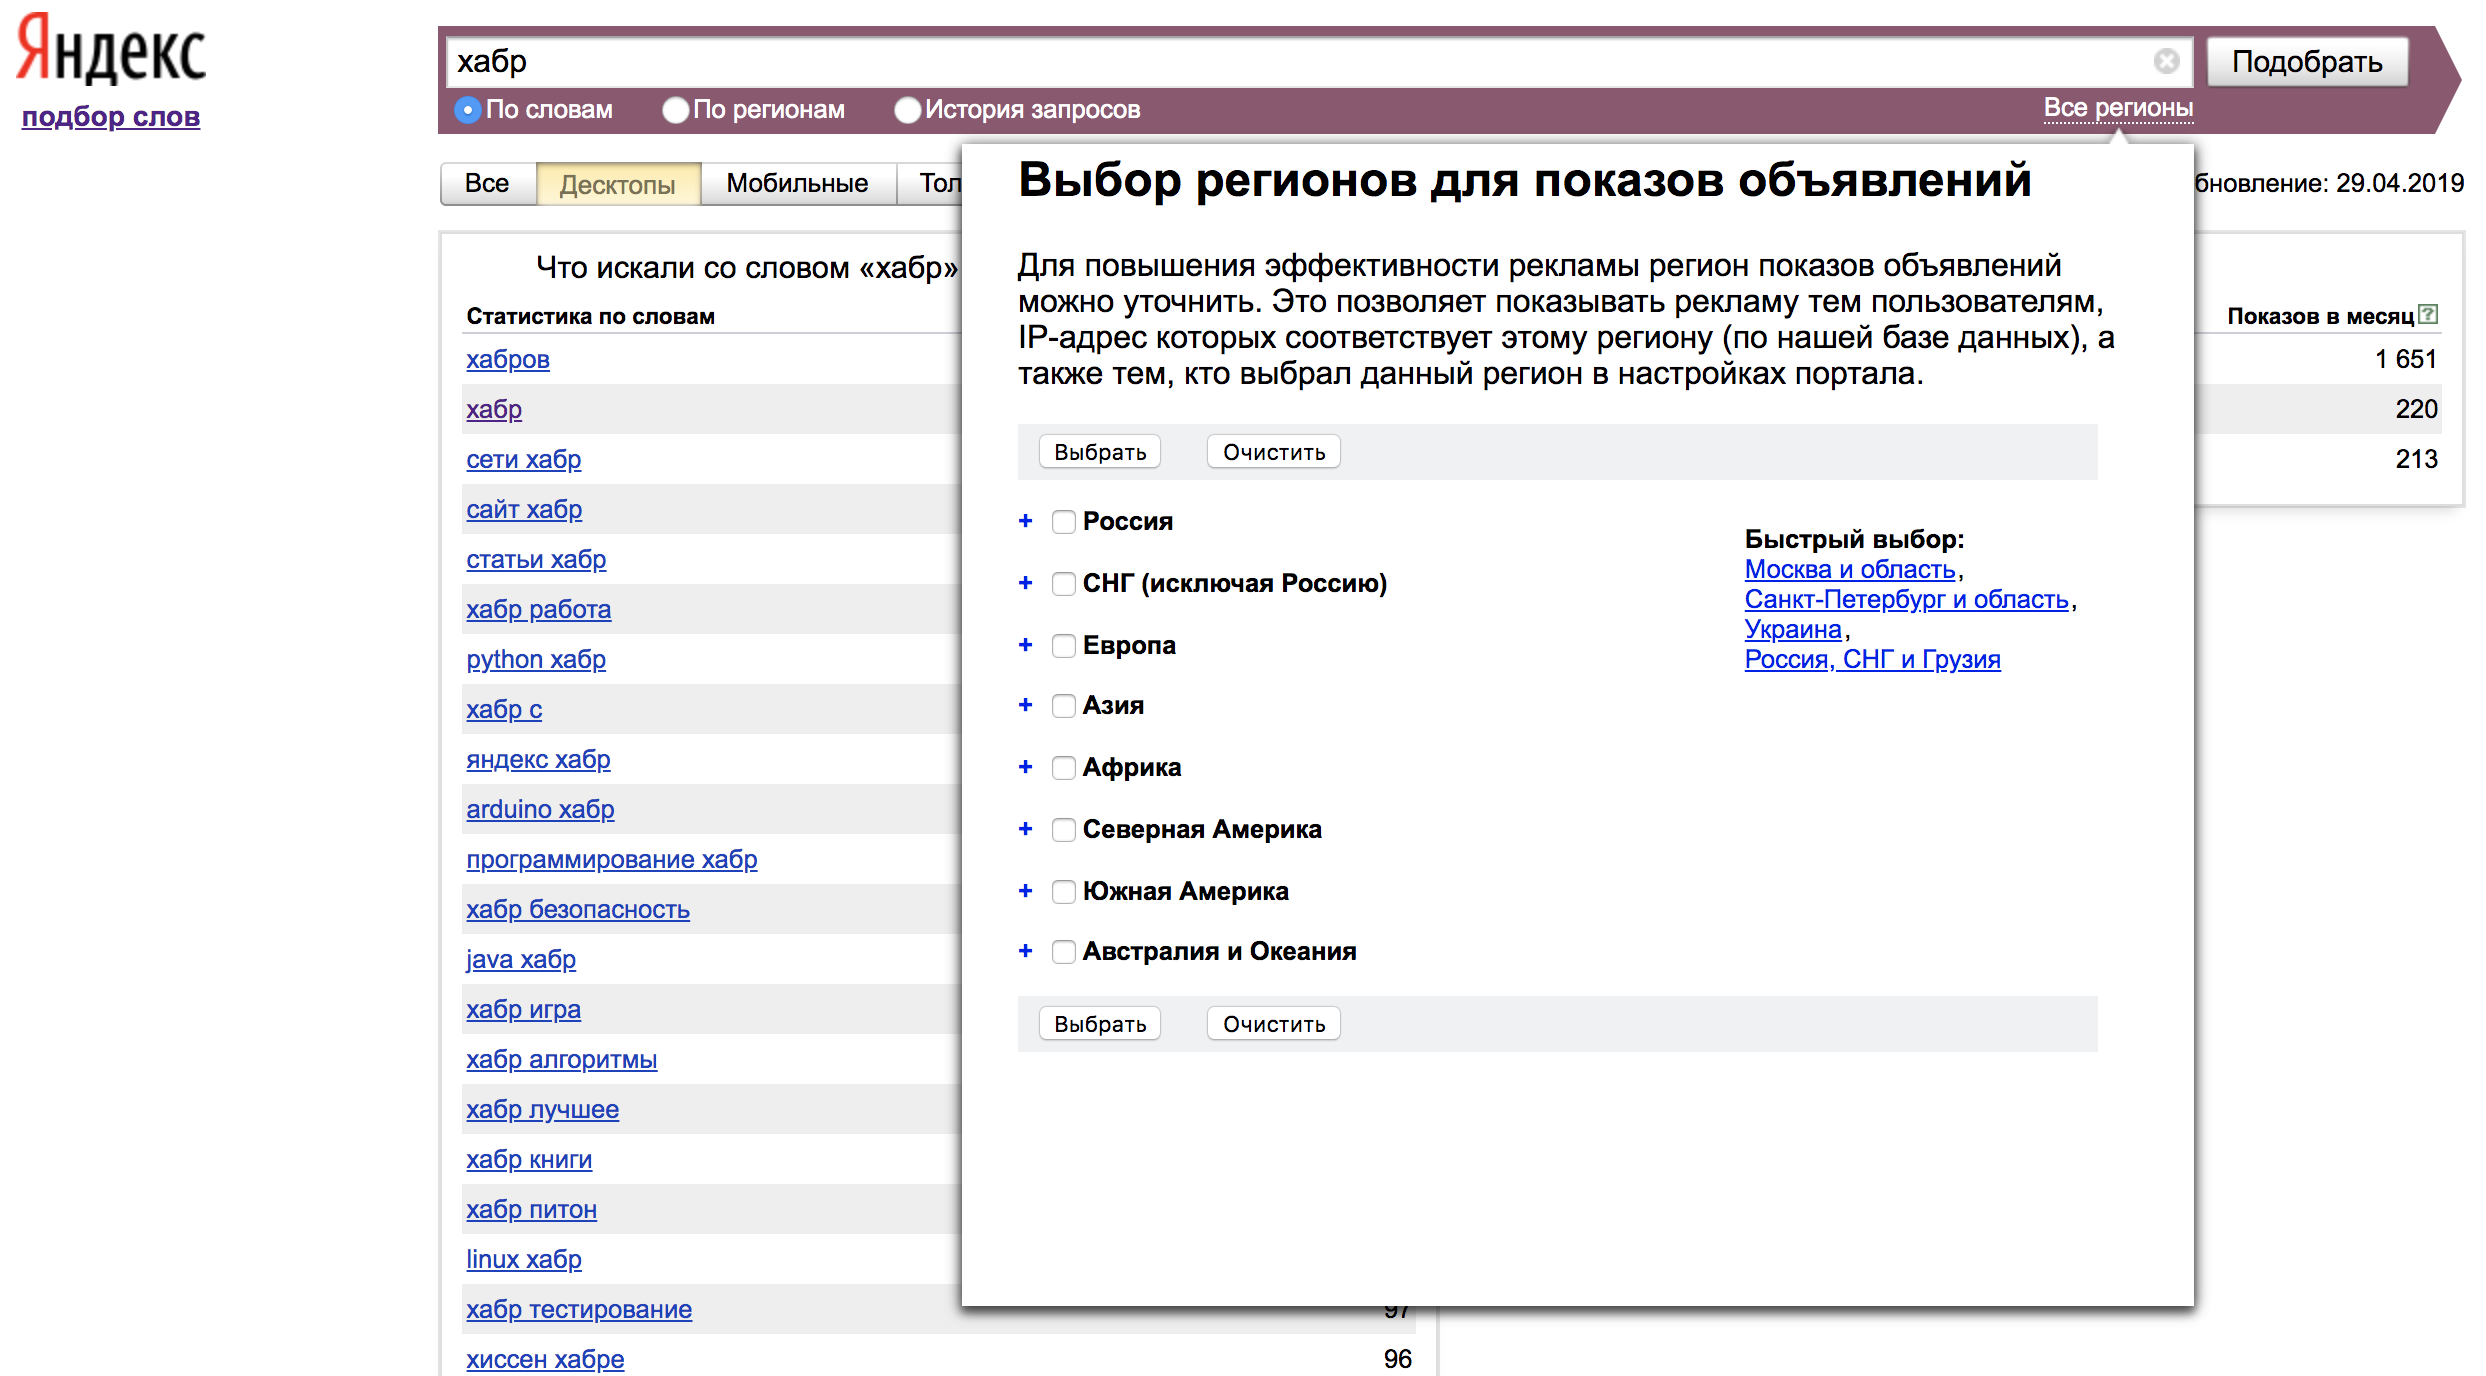The image size is (2486, 1376).
Task: Expand the СНГ (исключая Россию) region tree
Action: 1025,583
